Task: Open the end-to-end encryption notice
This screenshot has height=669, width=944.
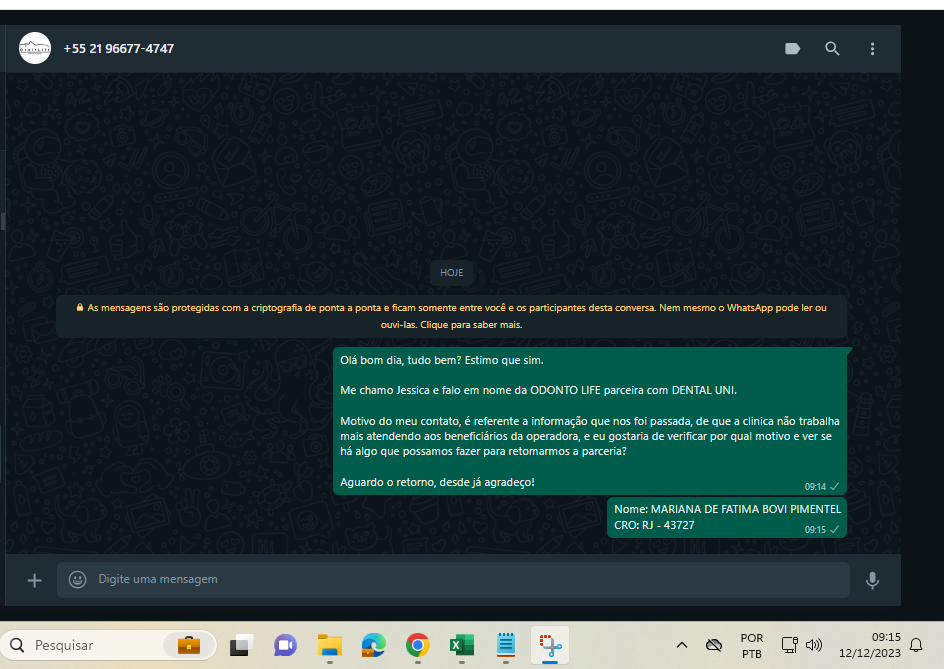Action: tap(452, 316)
